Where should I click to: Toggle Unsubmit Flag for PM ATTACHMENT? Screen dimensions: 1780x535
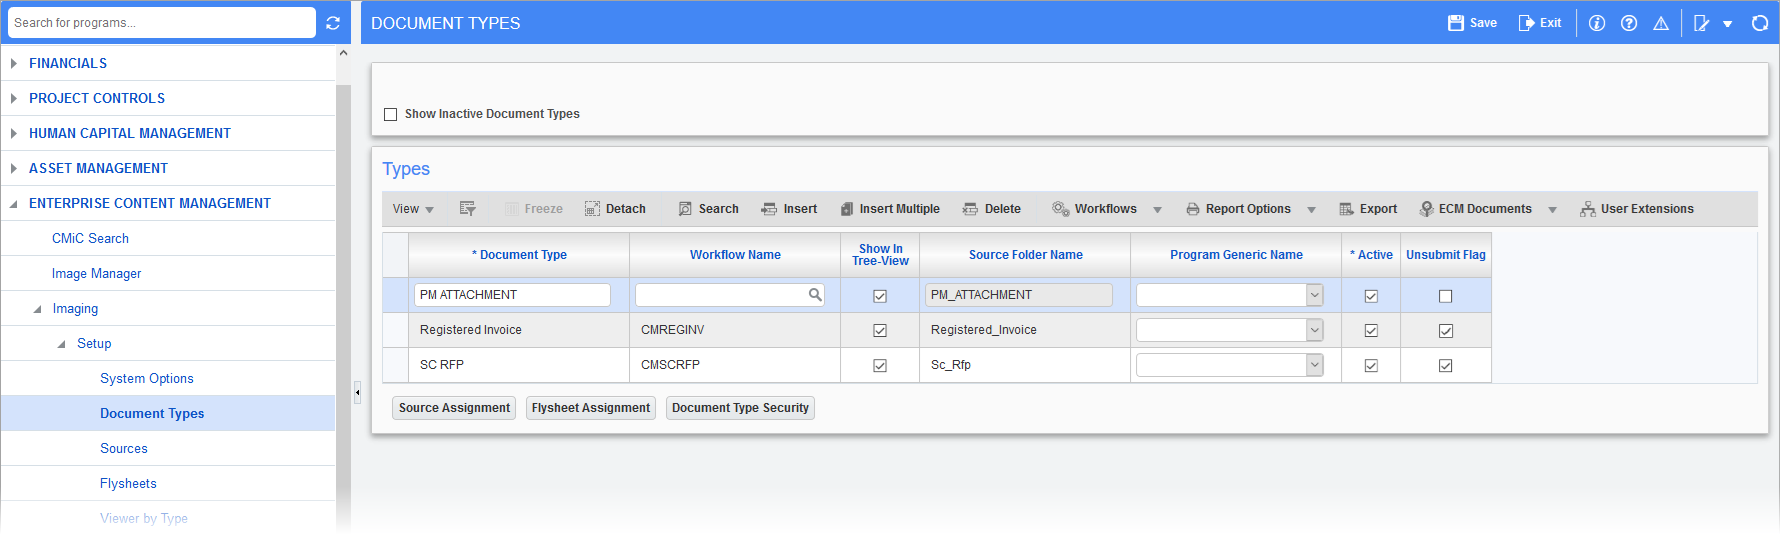(1445, 296)
